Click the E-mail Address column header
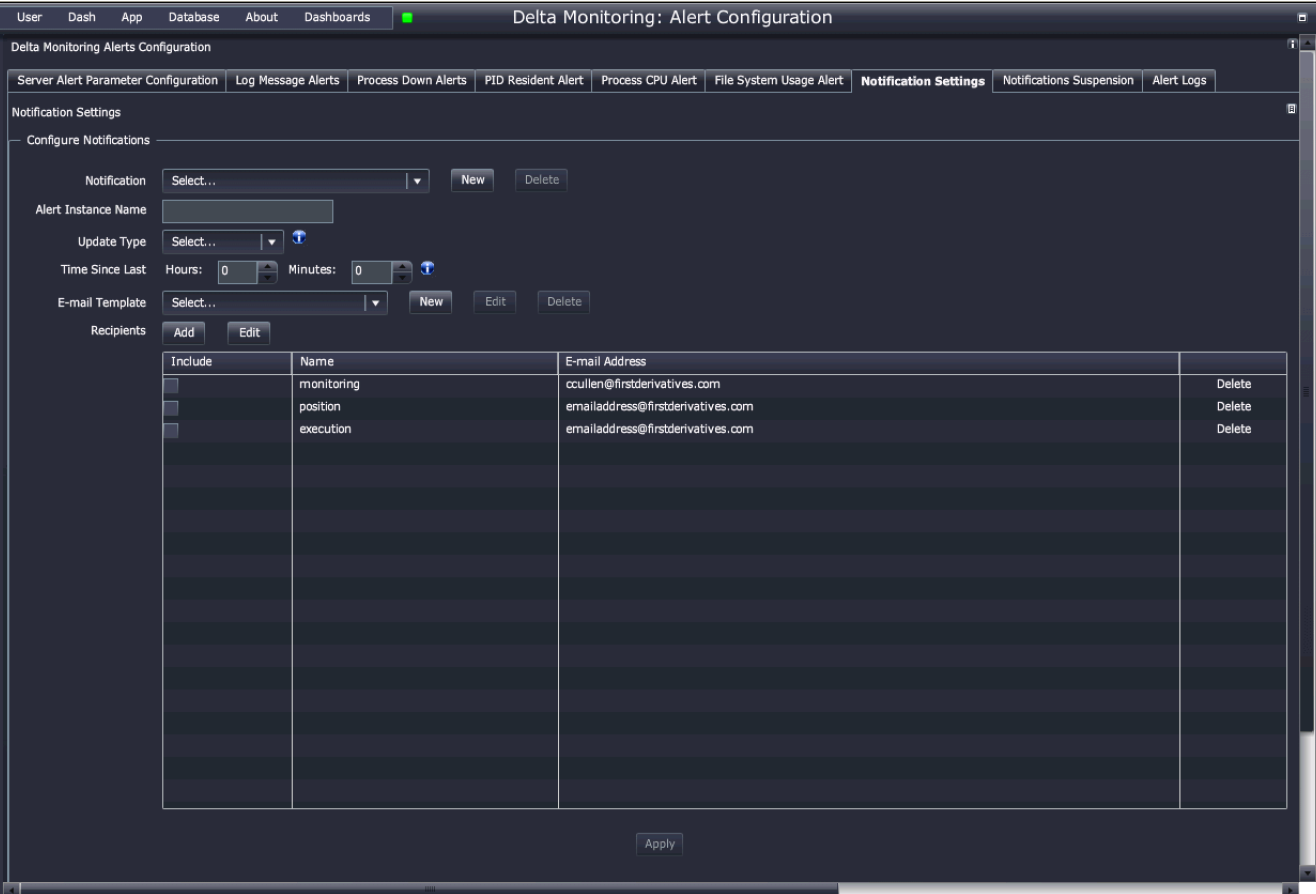 (869, 362)
